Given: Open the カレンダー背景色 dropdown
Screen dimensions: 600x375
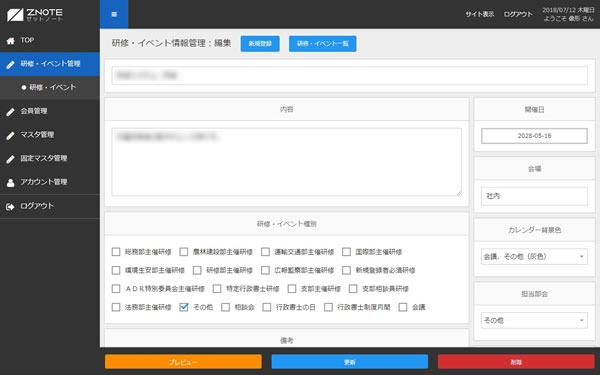Looking at the screenshot, I should [534, 256].
